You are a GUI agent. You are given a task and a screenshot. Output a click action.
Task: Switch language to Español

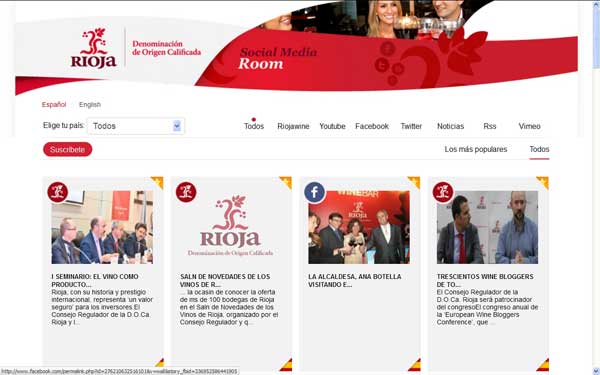point(54,104)
